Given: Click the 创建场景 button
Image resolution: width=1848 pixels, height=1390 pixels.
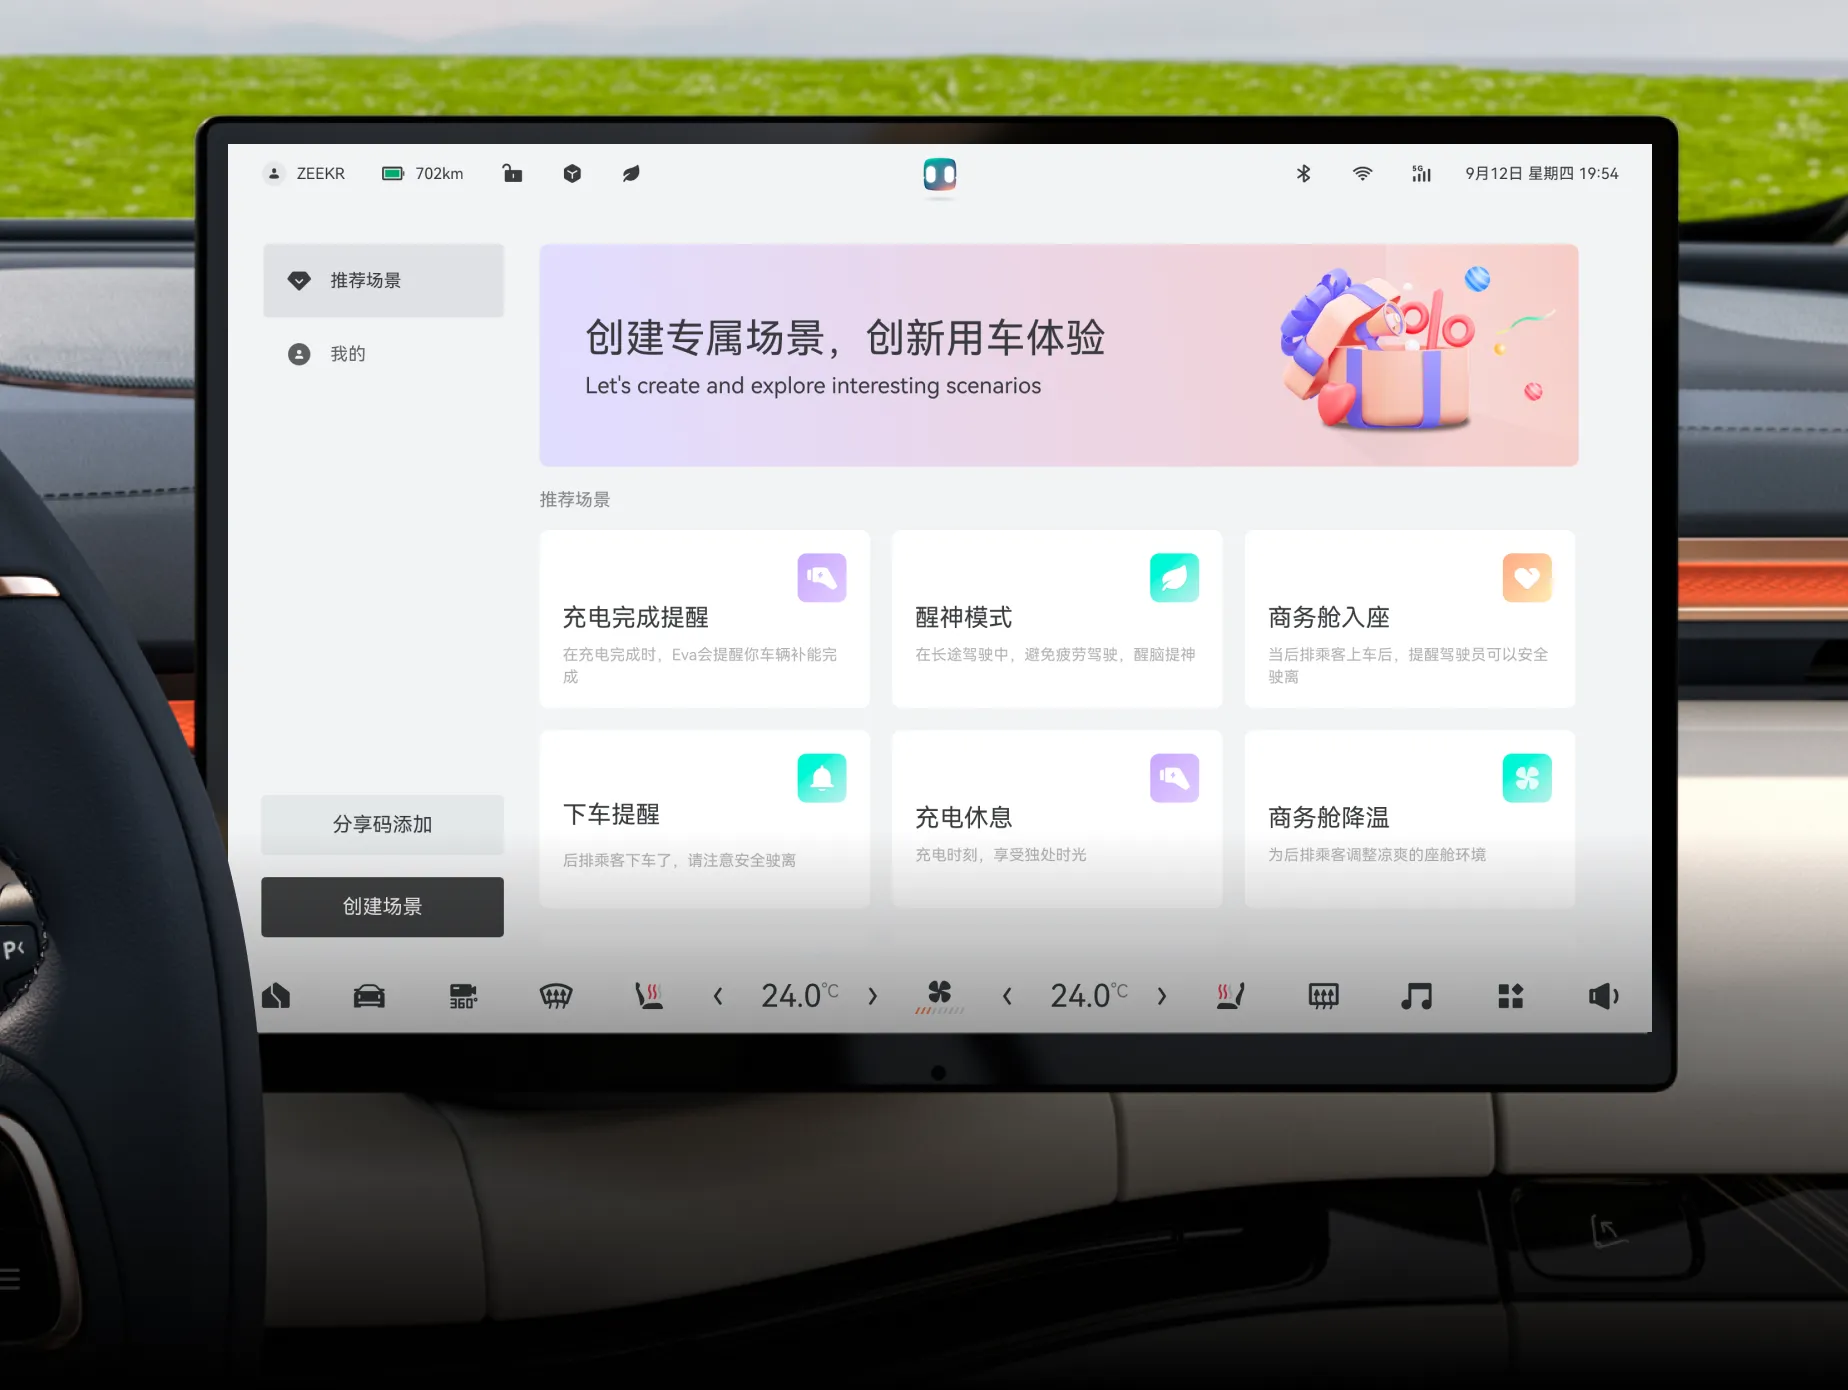Looking at the screenshot, I should (x=383, y=907).
